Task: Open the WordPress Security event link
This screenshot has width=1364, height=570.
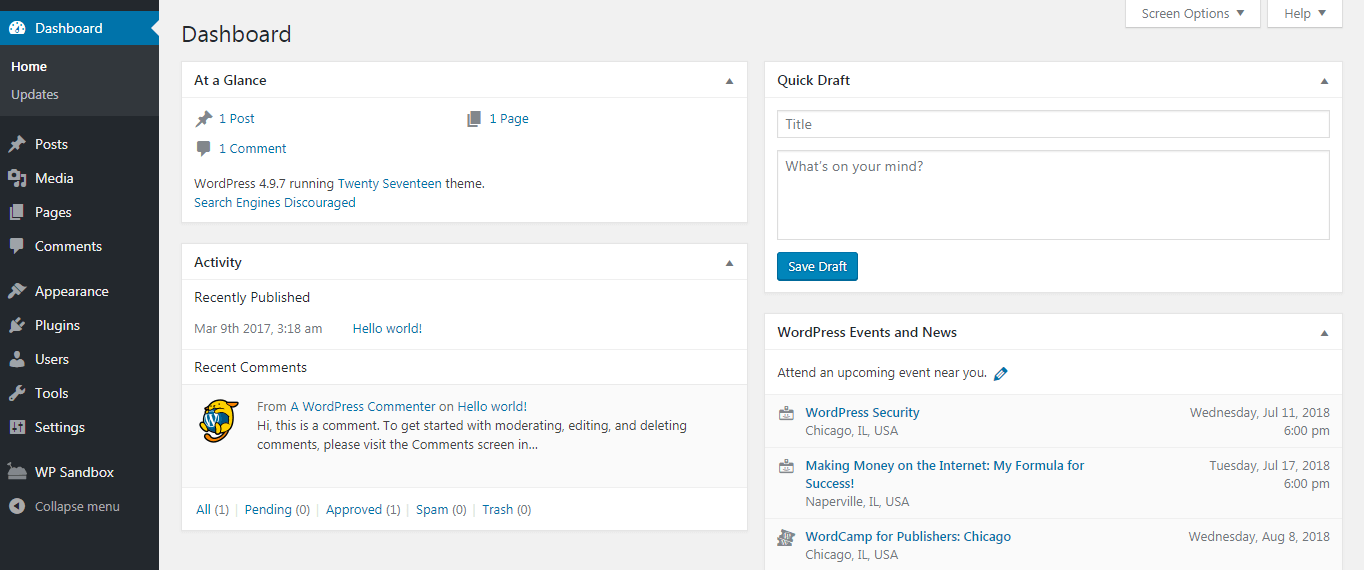Action: pyautogui.click(x=862, y=412)
